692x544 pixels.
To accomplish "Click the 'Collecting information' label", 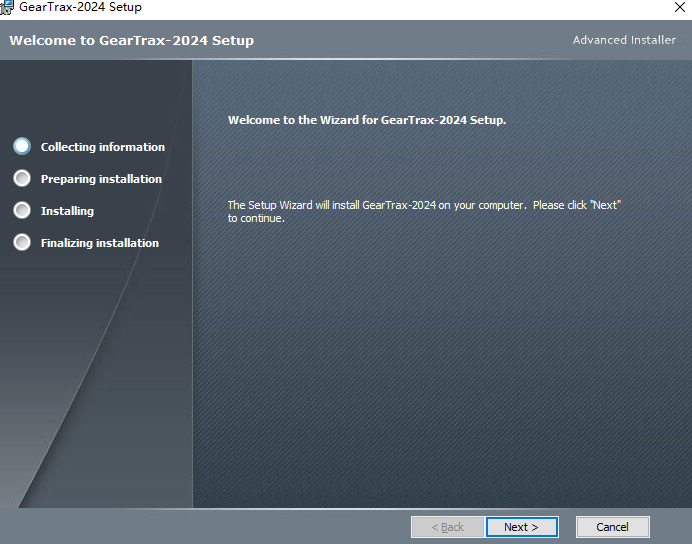I will [x=103, y=147].
